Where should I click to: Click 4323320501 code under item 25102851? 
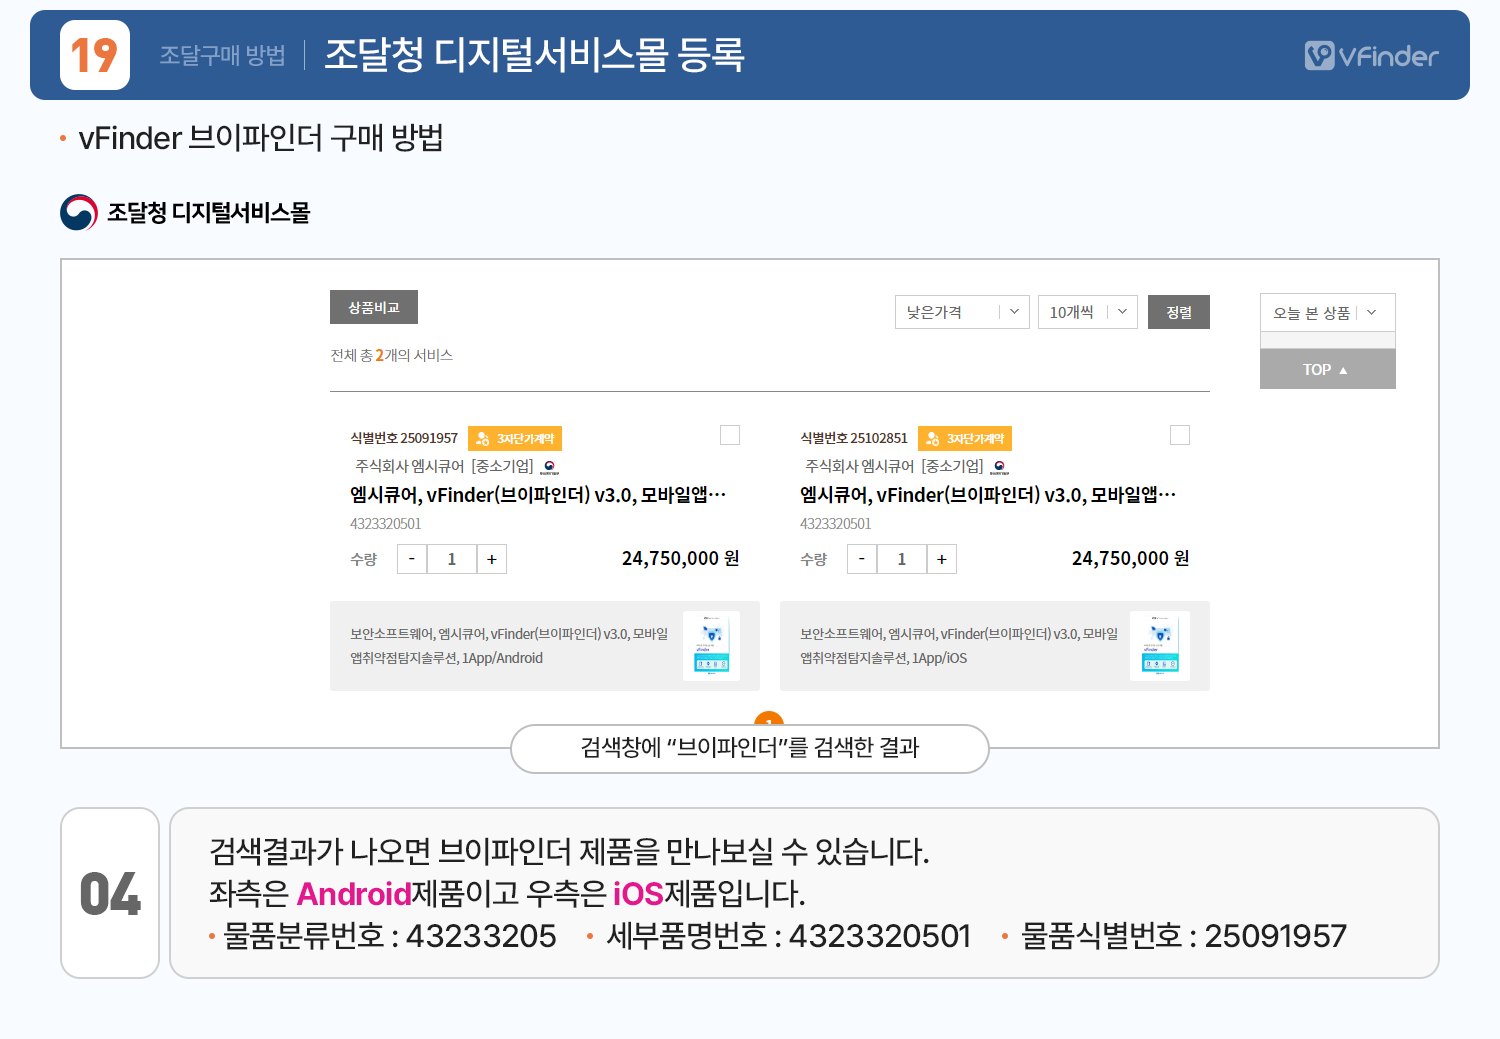[x=836, y=524]
